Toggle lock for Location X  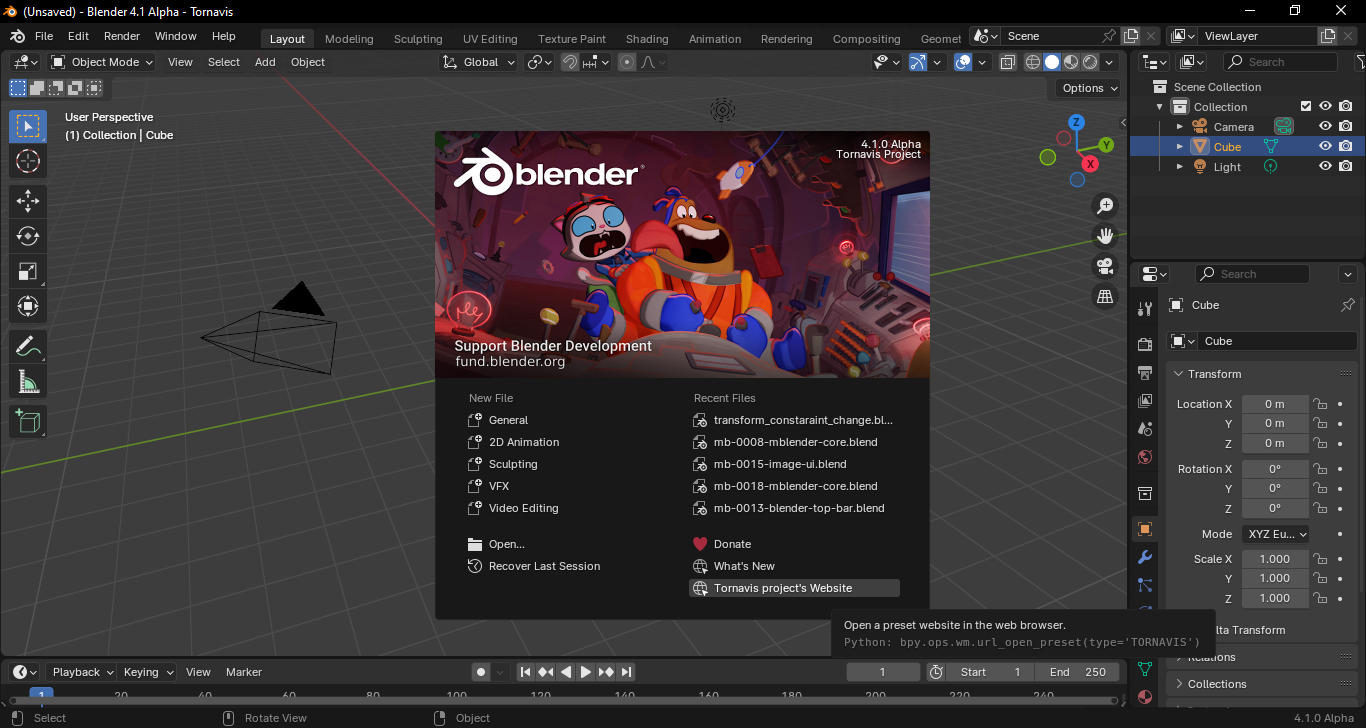[1320, 404]
